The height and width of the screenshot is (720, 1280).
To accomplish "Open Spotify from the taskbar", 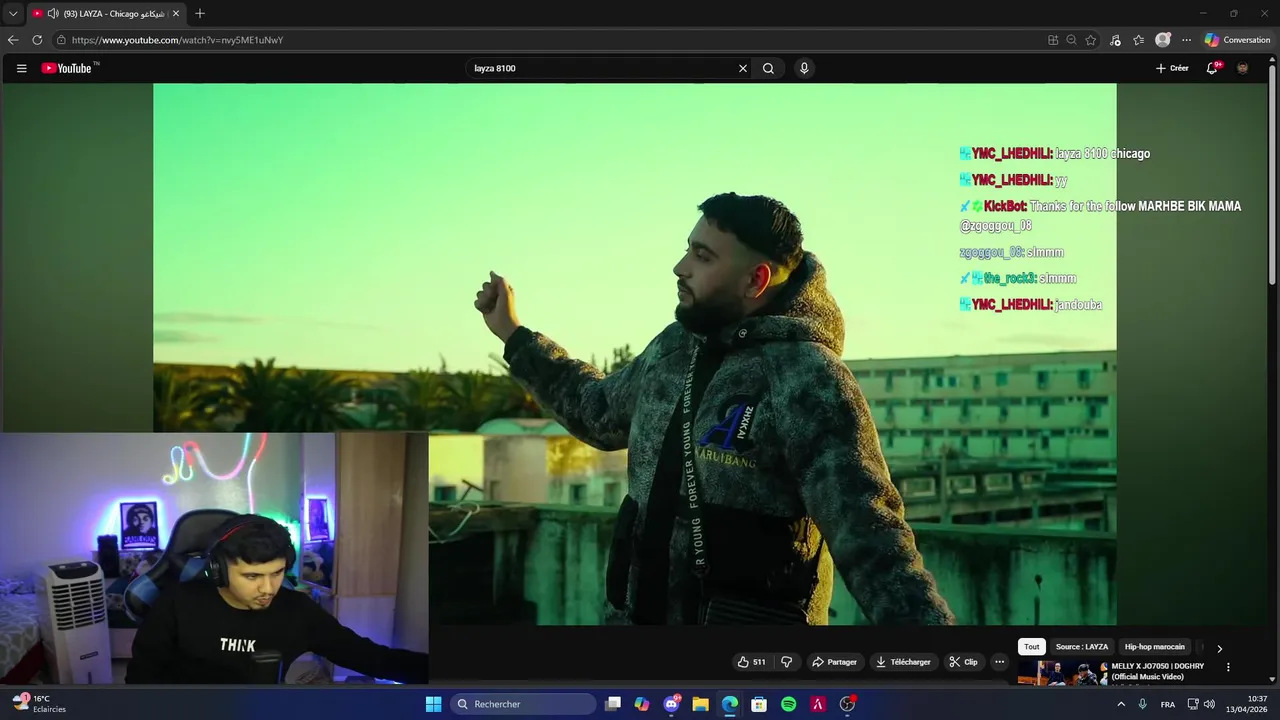I will tap(788, 704).
